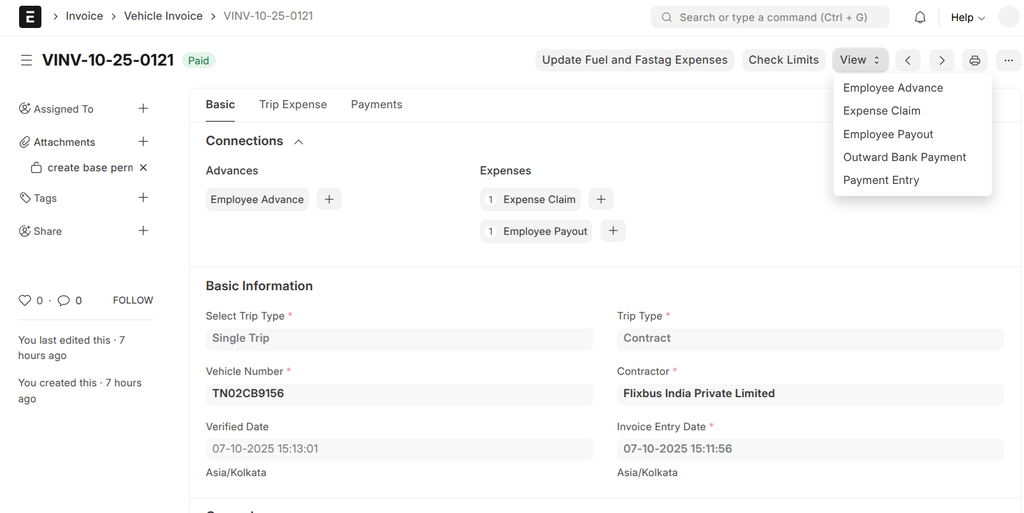Close the View dropdown button
The width and height of the screenshot is (1024, 513).
860,60
